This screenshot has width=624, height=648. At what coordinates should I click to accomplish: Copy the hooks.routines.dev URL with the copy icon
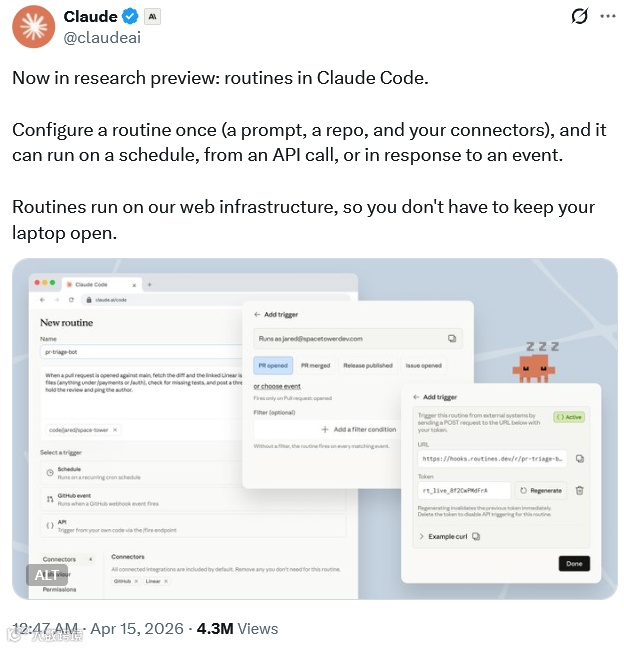pyautogui.click(x=580, y=459)
